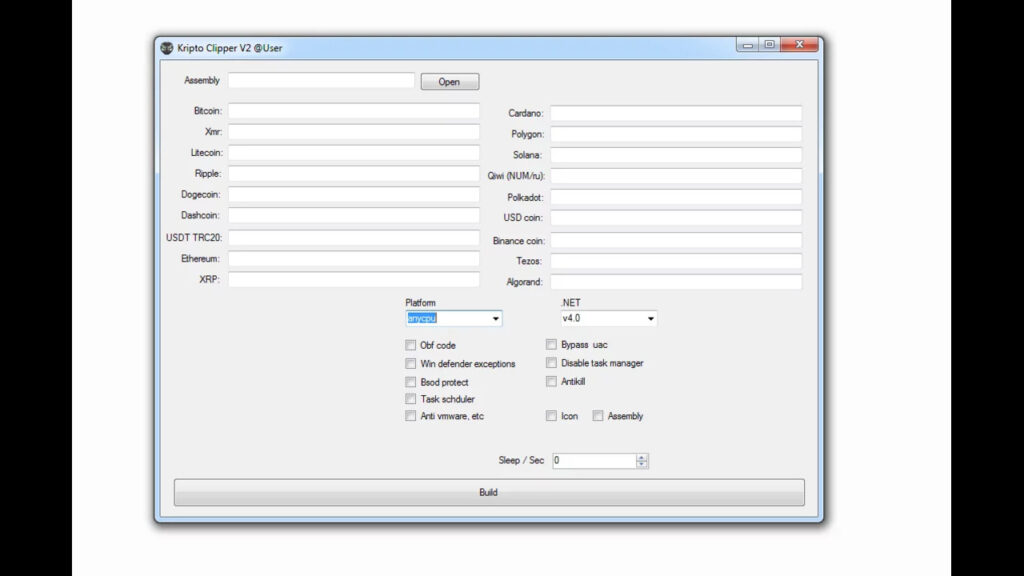
Task: Select the Litecoin address field
Action: [353, 153]
